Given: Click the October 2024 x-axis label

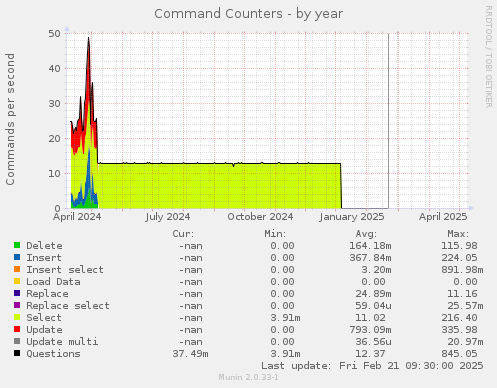Looking at the screenshot, I should point(260,217).
